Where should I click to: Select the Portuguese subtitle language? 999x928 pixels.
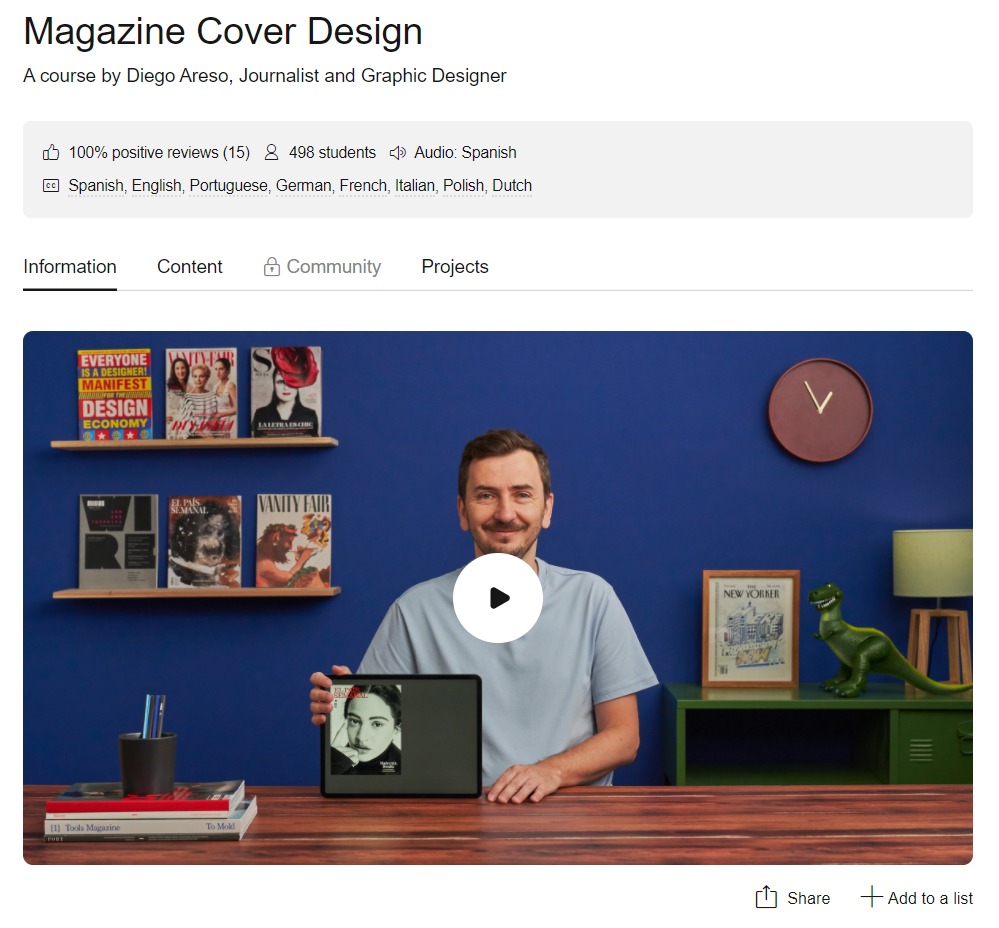tap(229, 186)
